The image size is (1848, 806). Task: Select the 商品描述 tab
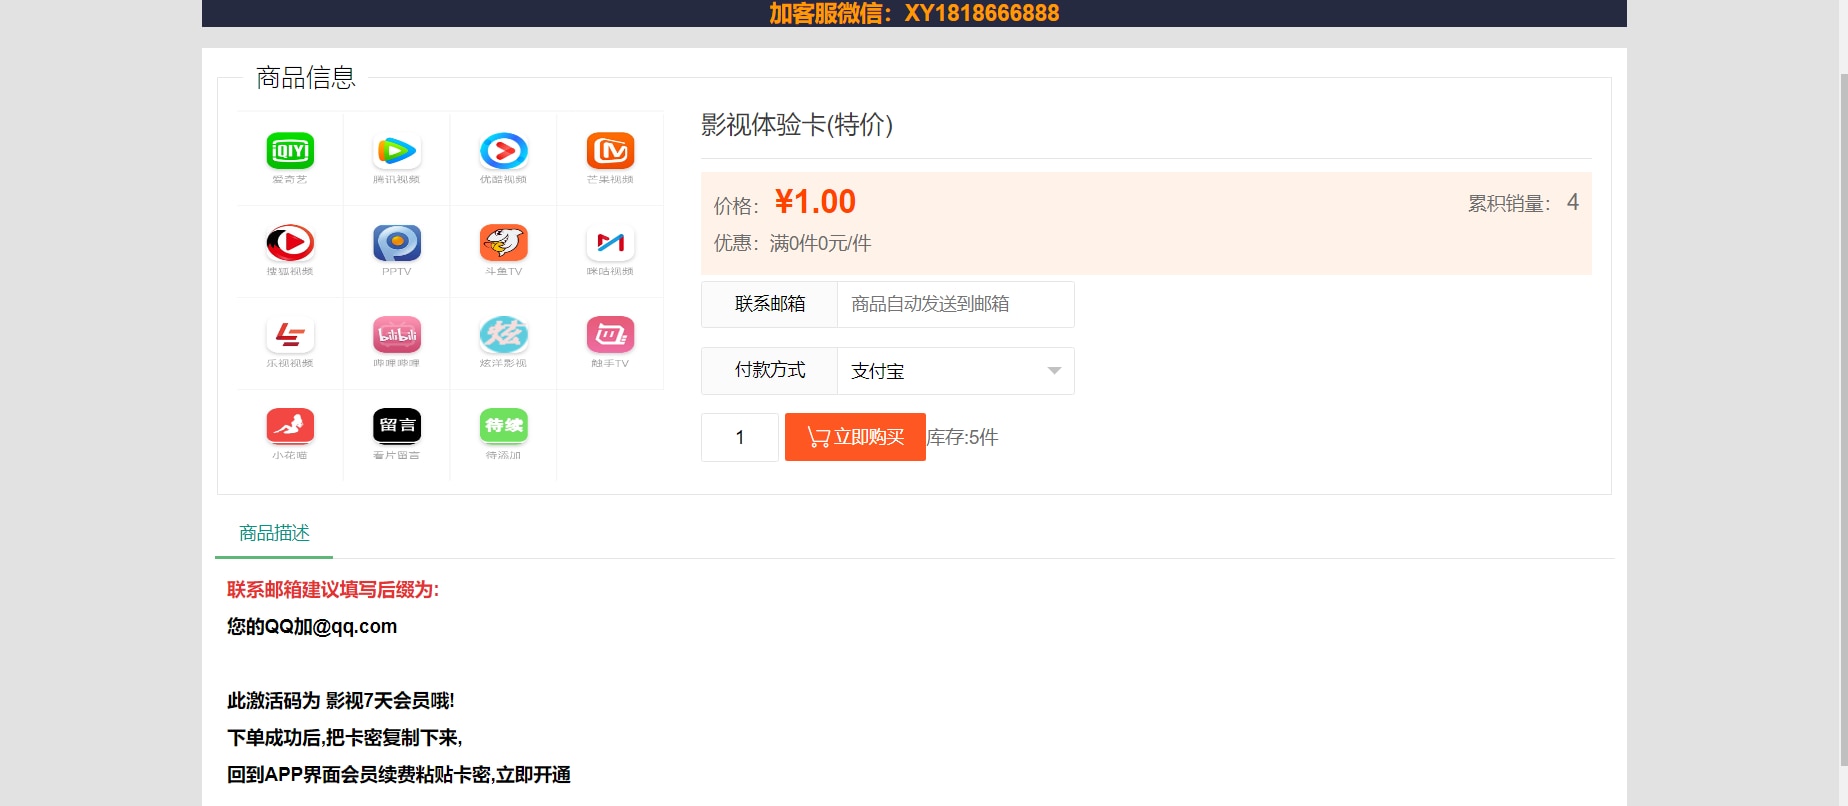274,533
